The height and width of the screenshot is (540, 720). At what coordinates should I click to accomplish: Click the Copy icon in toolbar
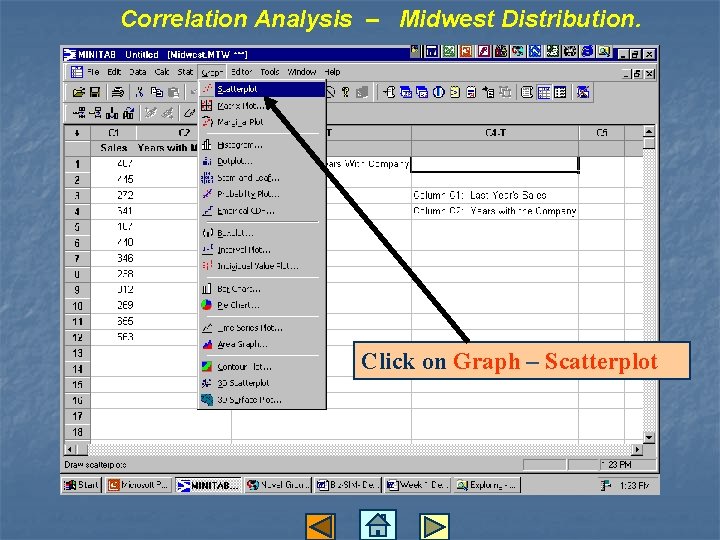pyautogui.click(x=157, y=93)
